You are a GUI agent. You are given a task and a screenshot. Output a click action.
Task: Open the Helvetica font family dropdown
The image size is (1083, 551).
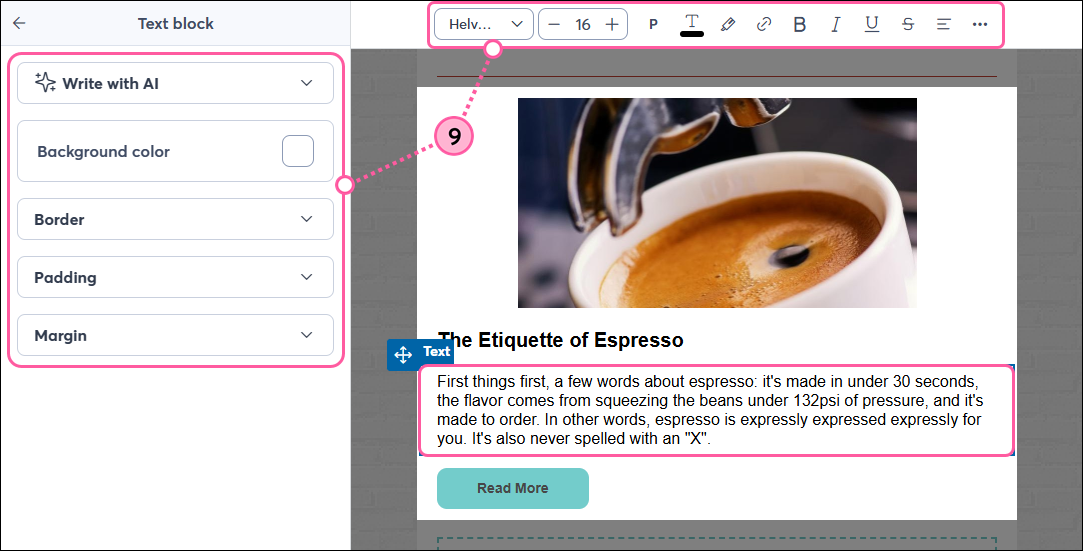[483, 24]
